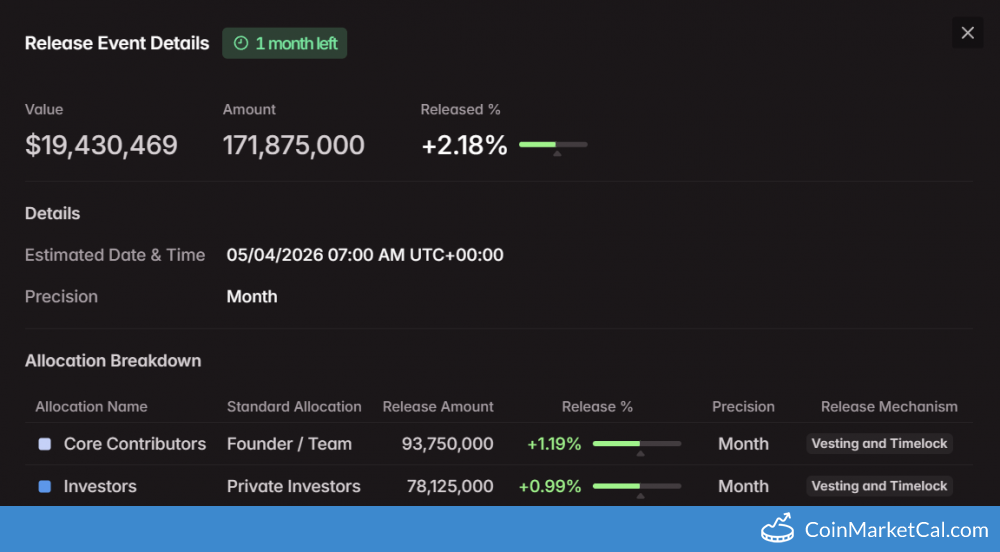Click the Core Contributors release progress bar
1000x552 pixels.
(x=636, y=444)
